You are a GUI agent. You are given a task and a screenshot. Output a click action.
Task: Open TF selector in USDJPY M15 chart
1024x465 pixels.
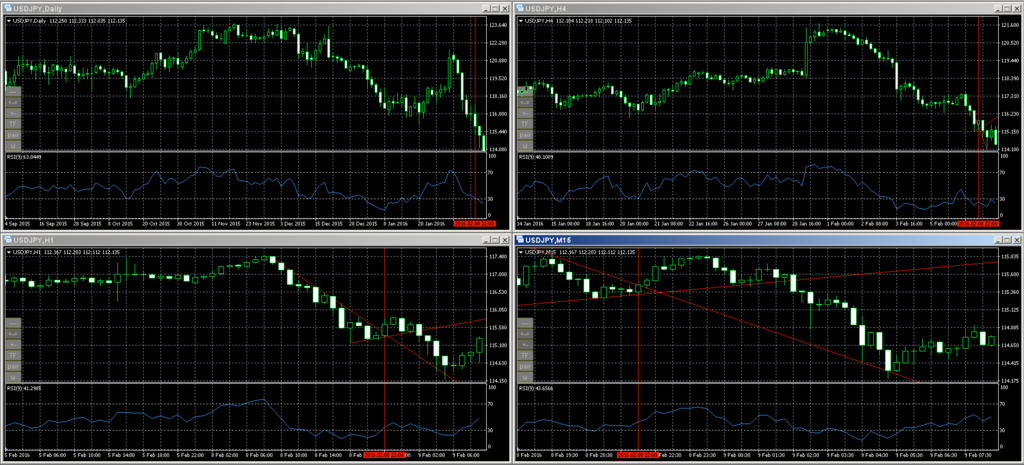[x=525, y=356]
